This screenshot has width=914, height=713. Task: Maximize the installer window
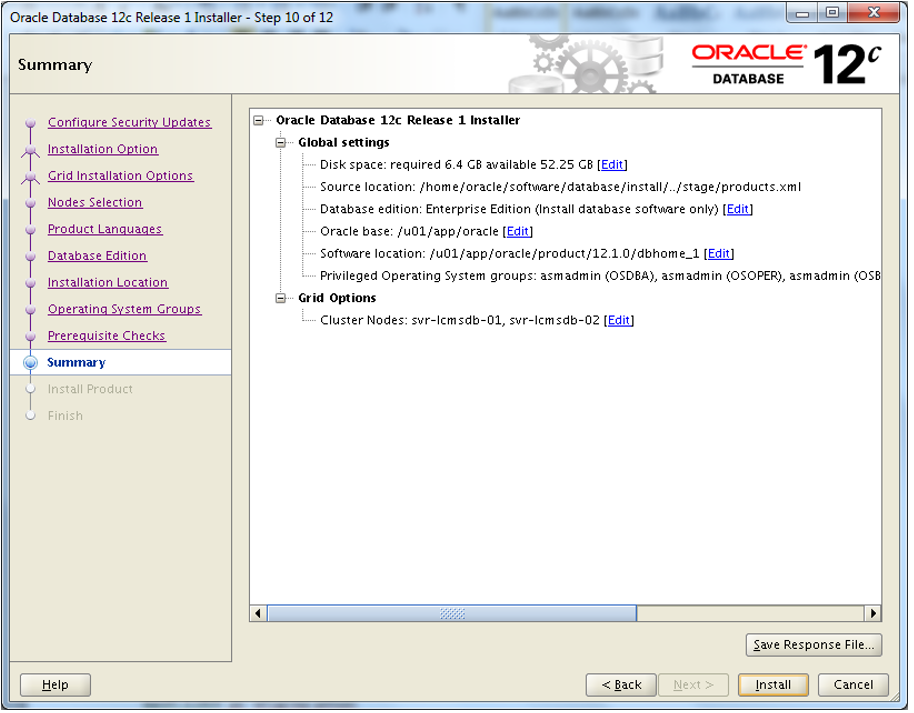coord(833,13)
